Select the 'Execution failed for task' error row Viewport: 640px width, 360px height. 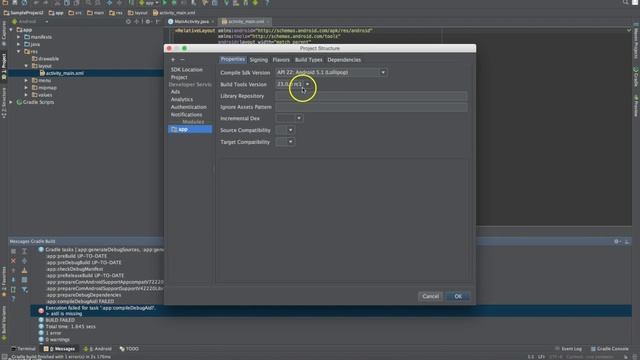[331, 311]
